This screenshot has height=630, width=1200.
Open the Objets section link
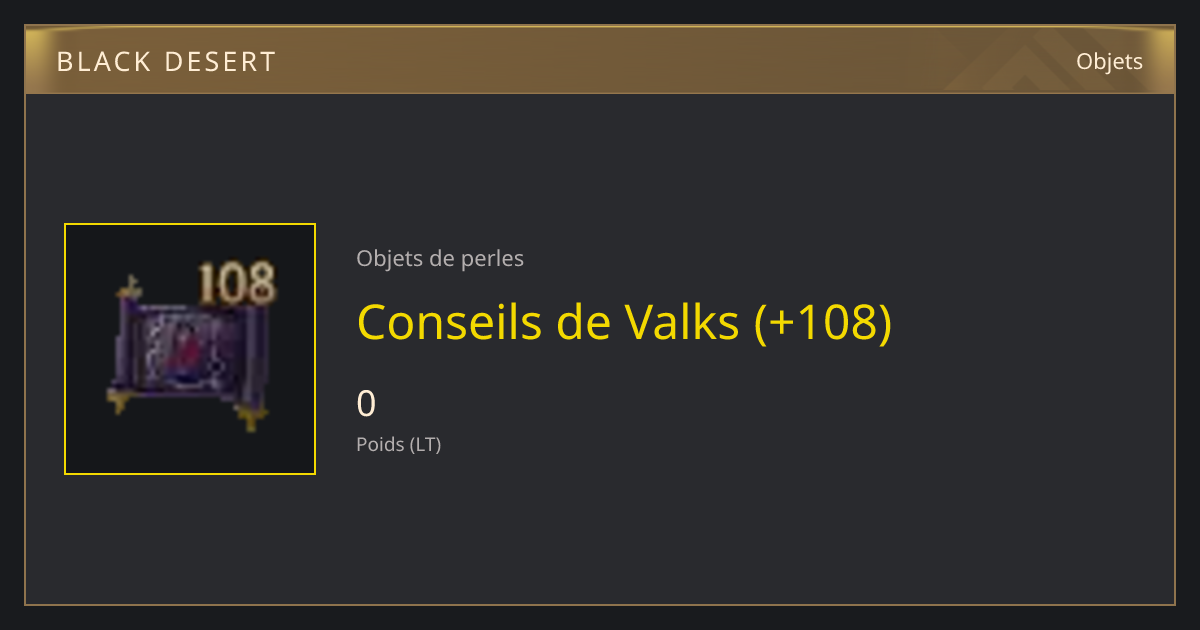pyautogui.click(x=1109, y=61)
